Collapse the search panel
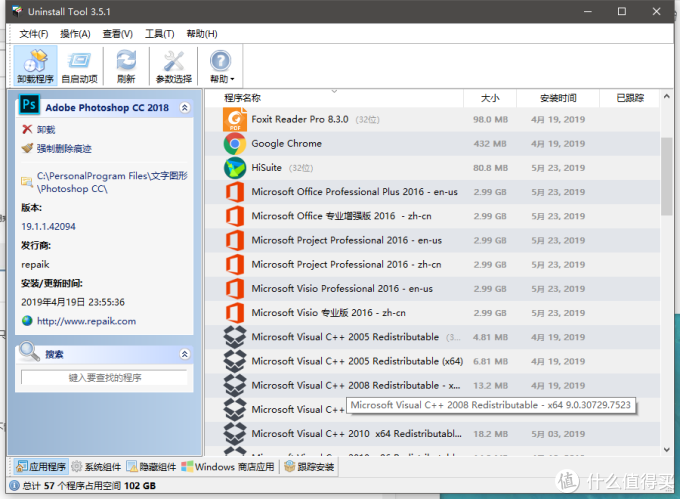Viewport: 680px width, 499px height. 185,354
